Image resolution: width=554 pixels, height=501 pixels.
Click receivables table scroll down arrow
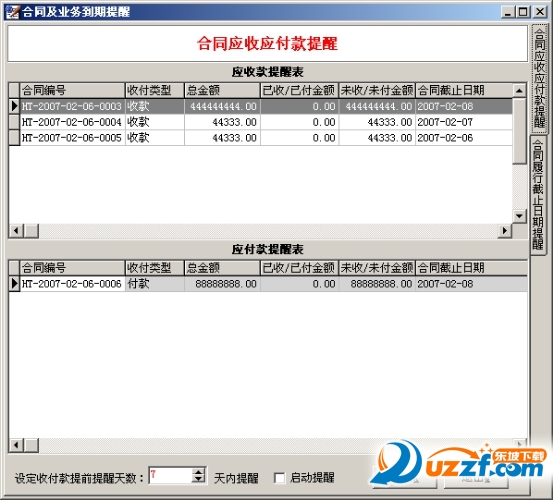click(x=519, y=216)
